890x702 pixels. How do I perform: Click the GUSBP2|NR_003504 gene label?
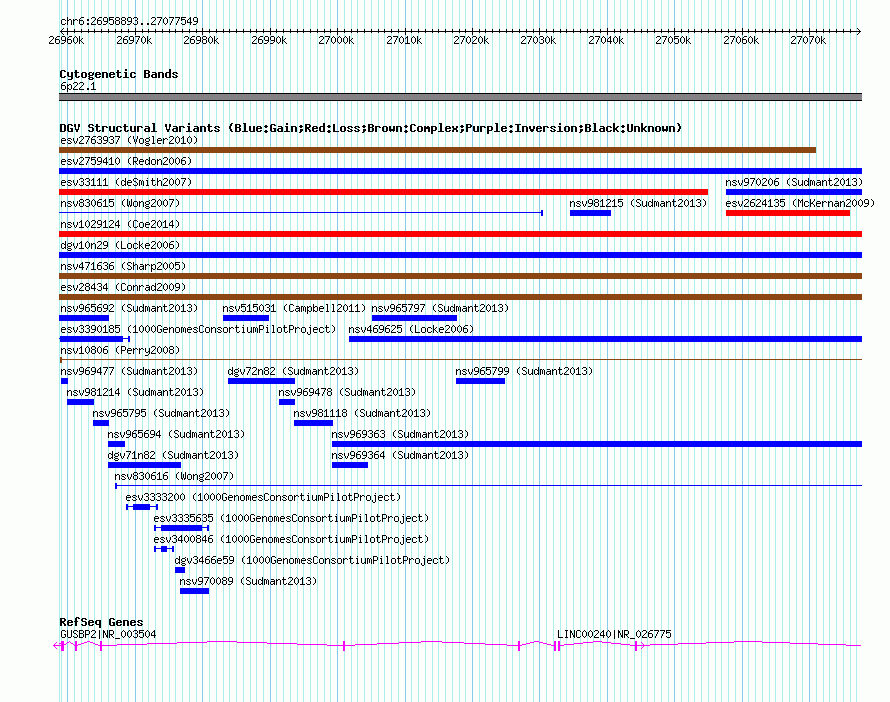point(108,634)
